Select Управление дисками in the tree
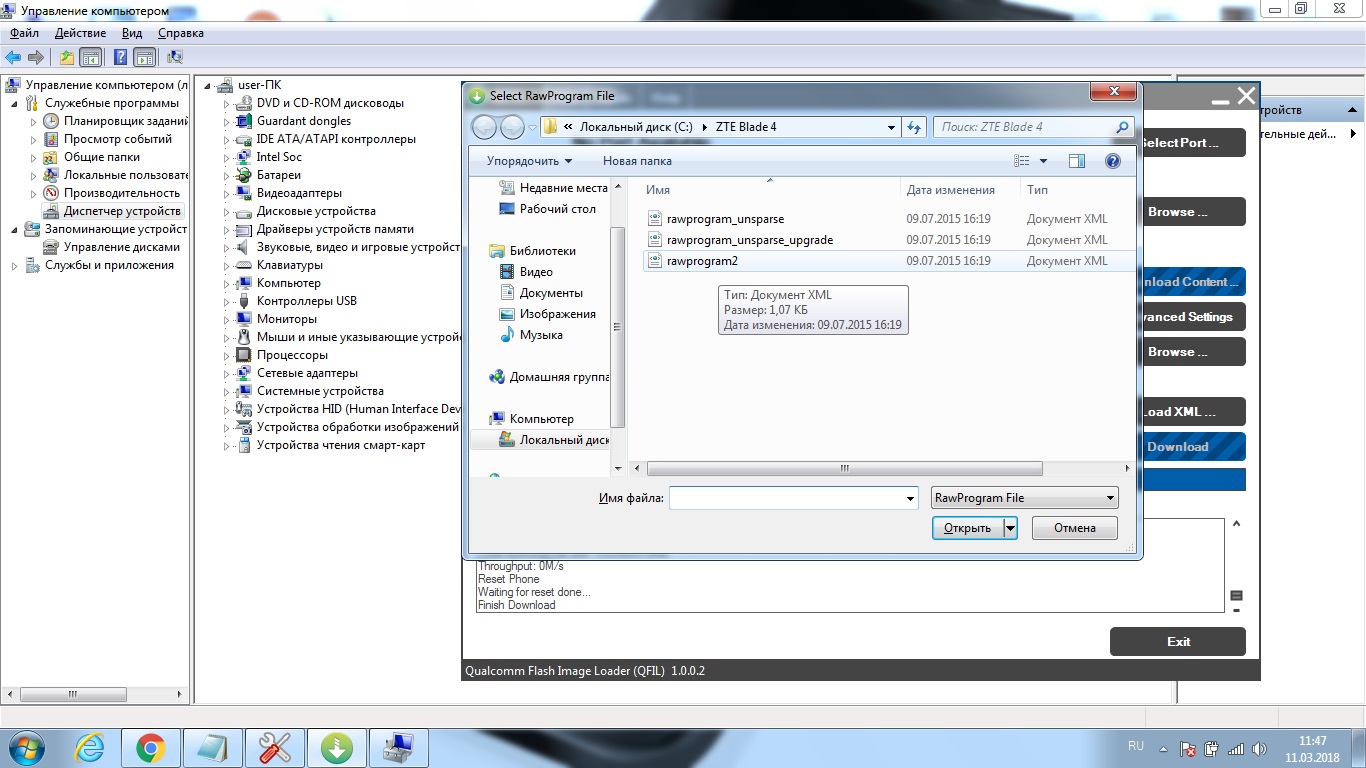Image resolution: width=1366 pixels, height=768 pixels. [x=121, y=247]
